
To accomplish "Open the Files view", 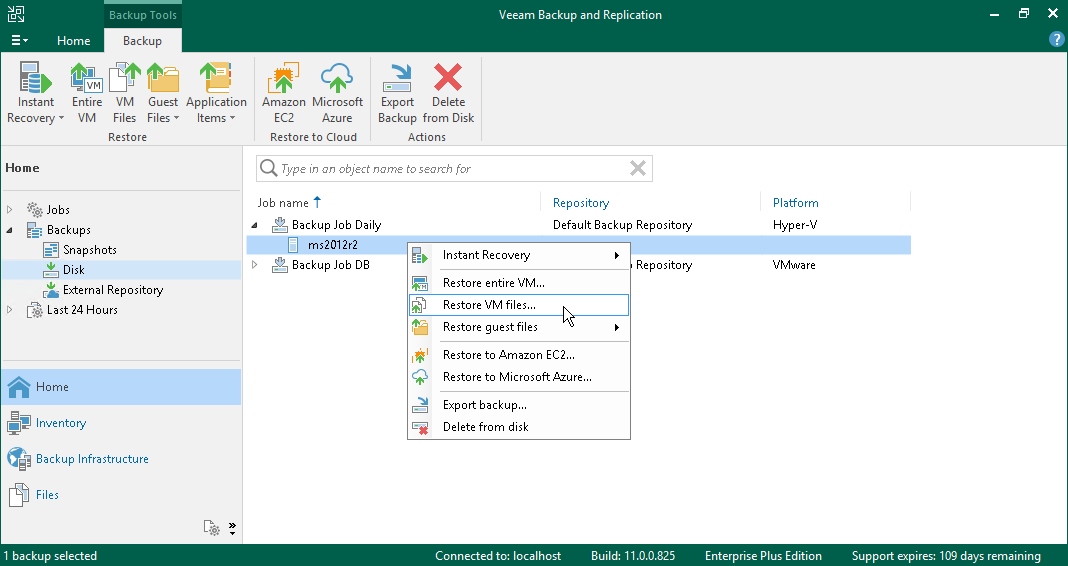I will (121, 495).
